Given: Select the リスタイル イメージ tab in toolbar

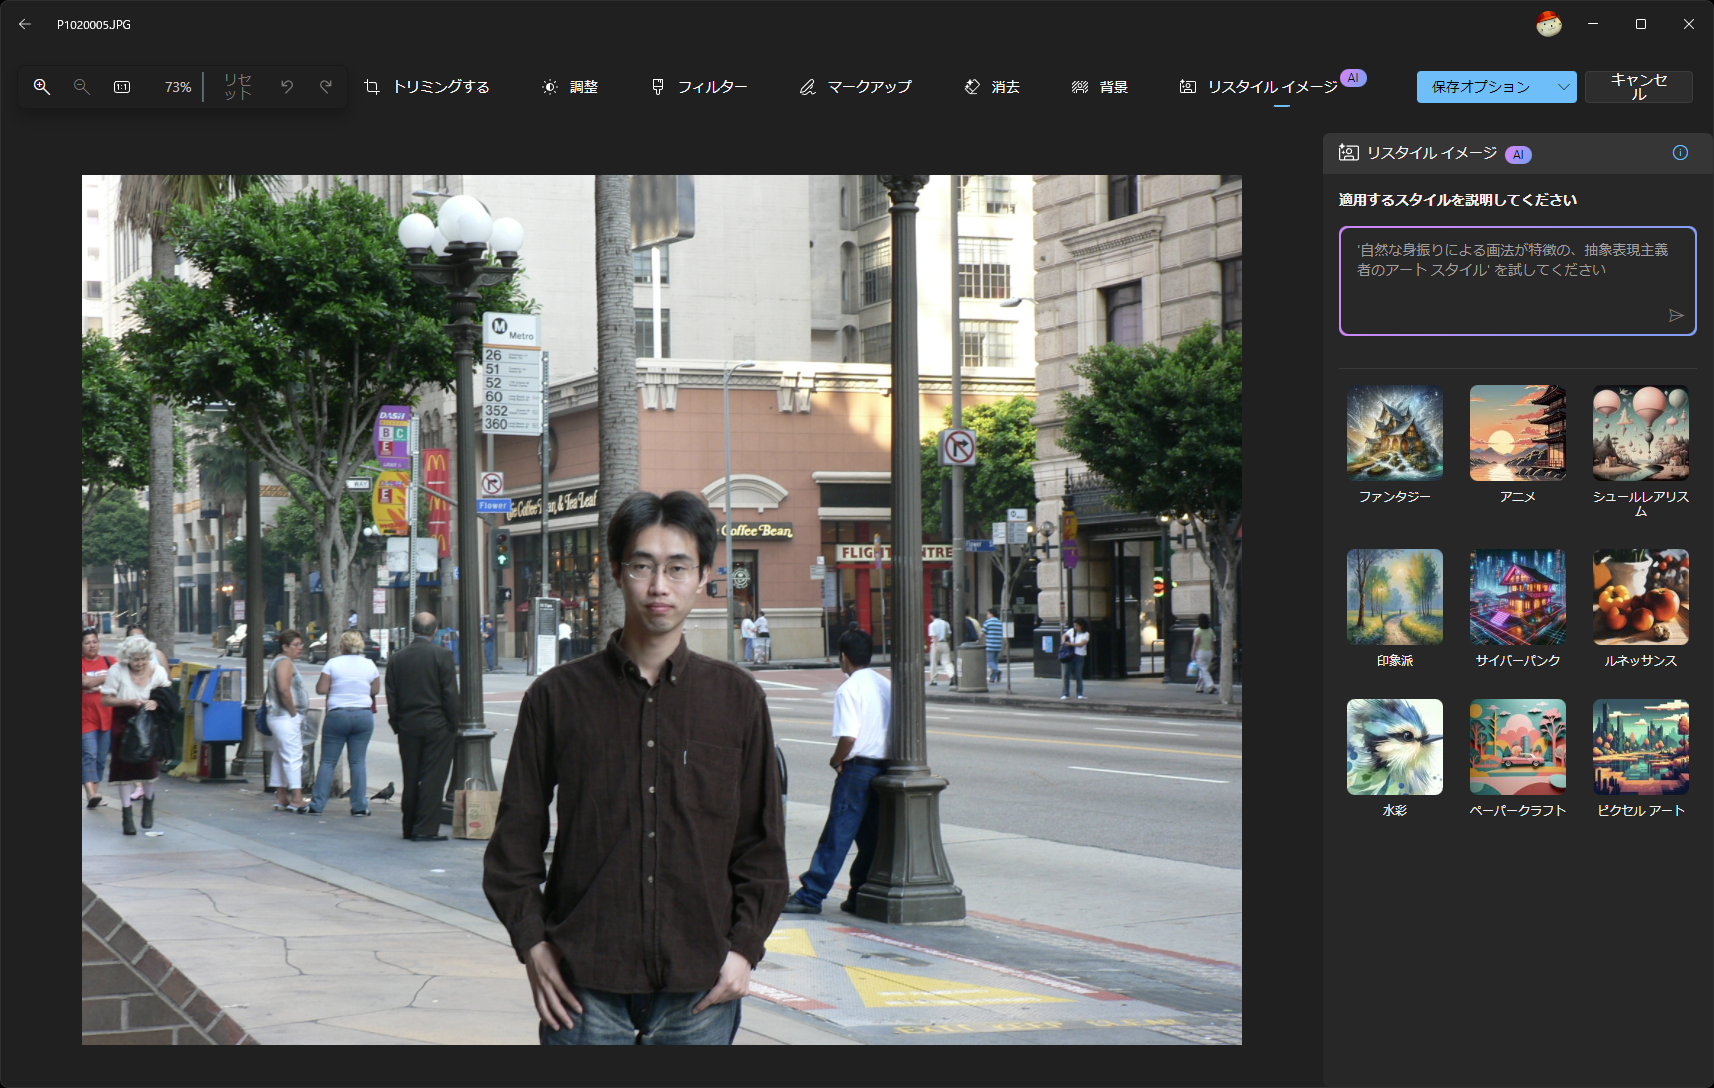Looking at the screenshot, I should (1272, 87).
